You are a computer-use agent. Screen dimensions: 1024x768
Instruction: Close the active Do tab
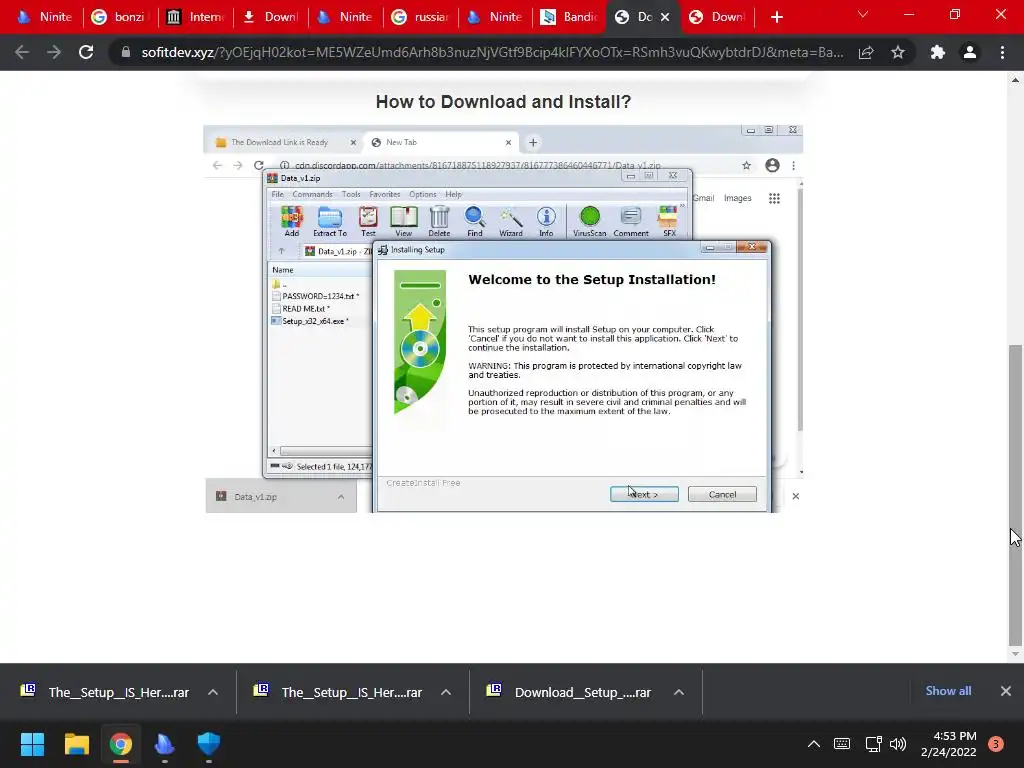tap(665, 17)
